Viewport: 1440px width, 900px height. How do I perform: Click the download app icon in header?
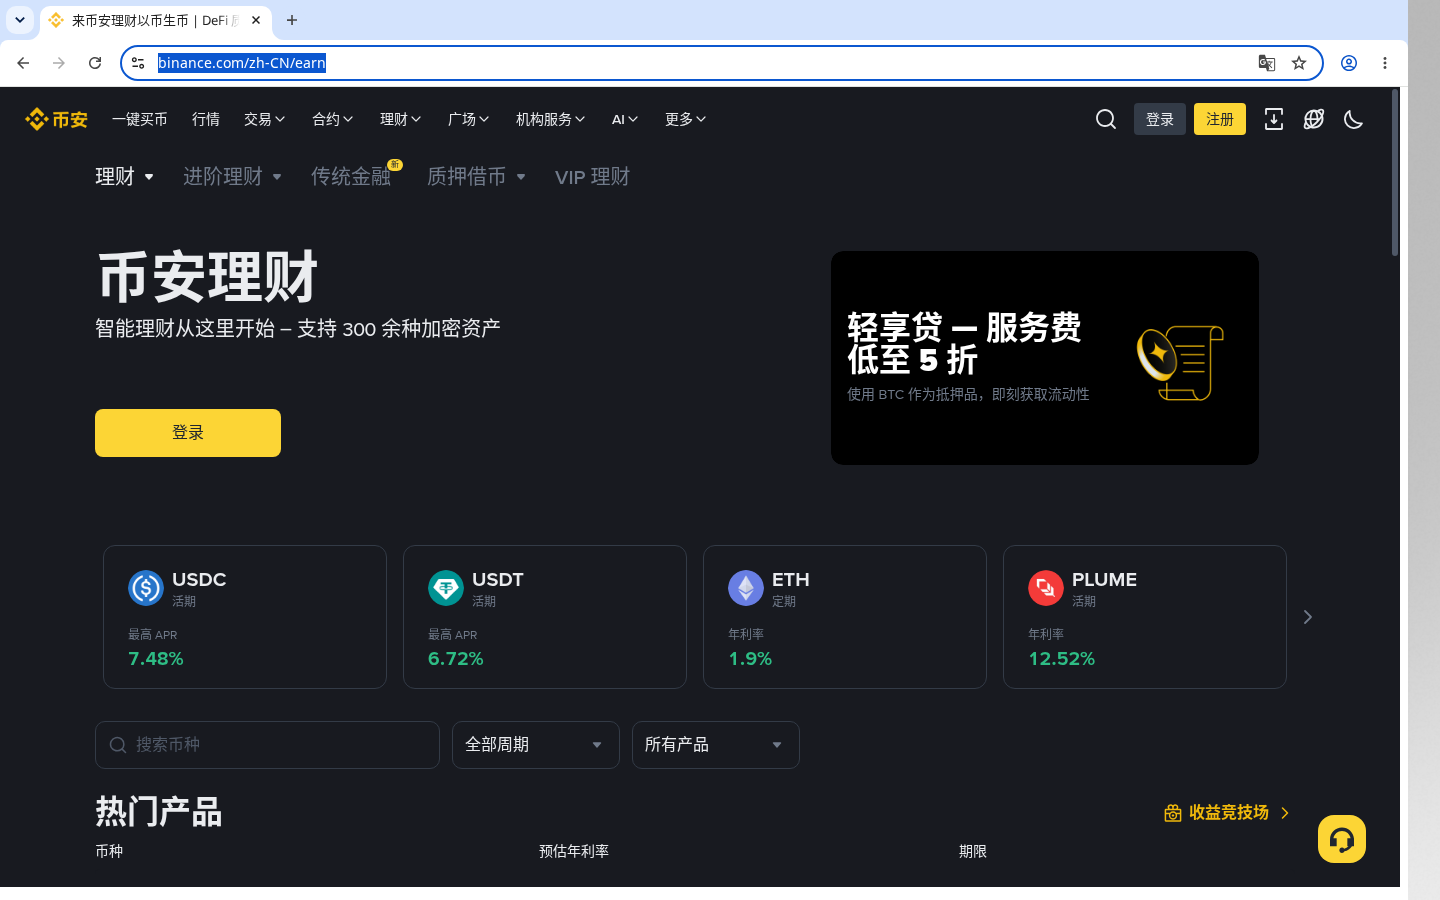[x=1274, y=119]
